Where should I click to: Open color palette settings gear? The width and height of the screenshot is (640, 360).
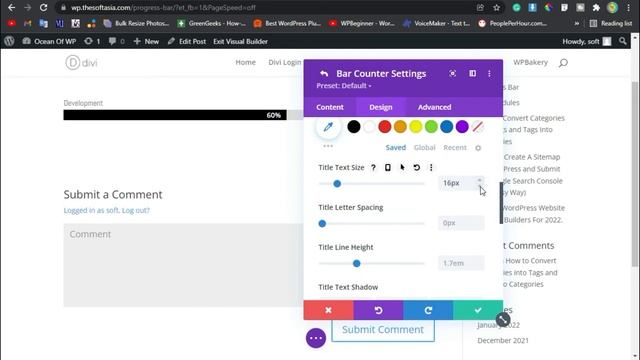tap(478, 148)
